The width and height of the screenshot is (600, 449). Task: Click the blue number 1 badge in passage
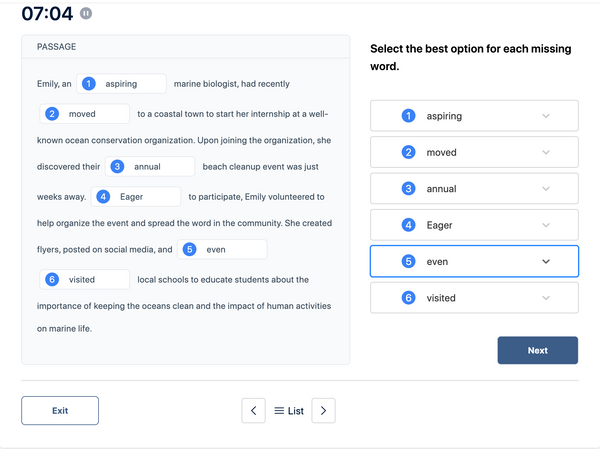(x=89, y=83)
